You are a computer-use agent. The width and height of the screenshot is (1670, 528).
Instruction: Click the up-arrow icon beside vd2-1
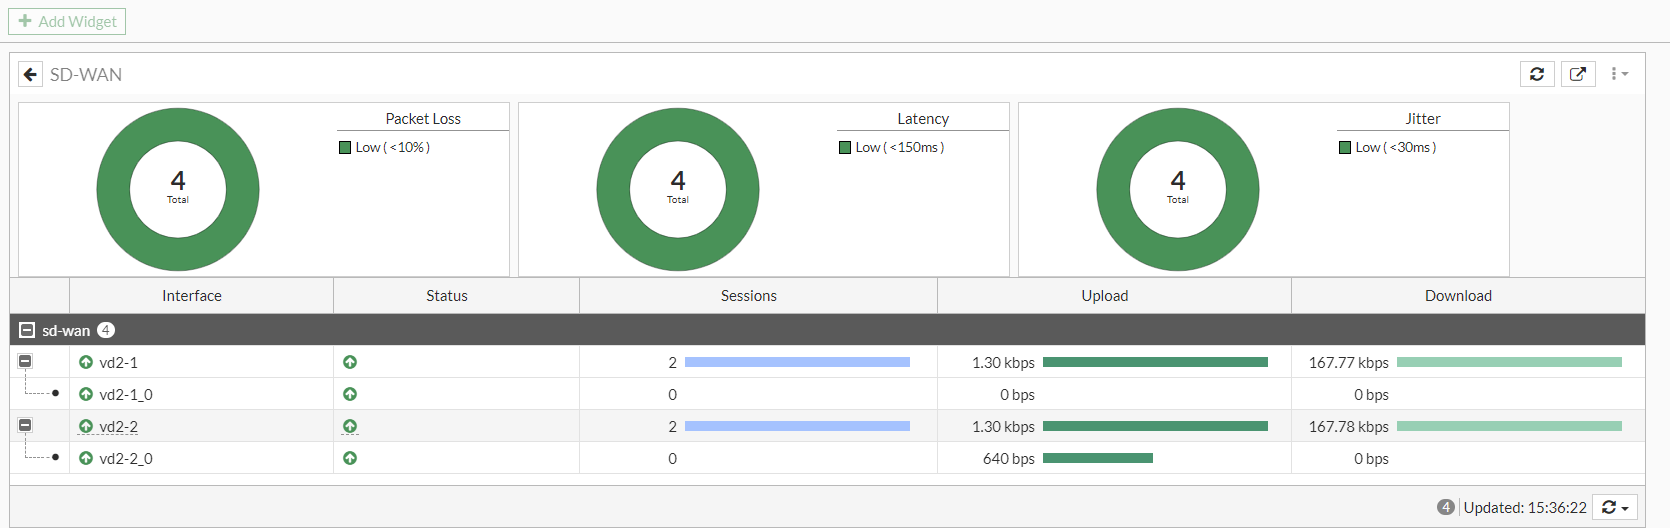(x=86, y=362)
